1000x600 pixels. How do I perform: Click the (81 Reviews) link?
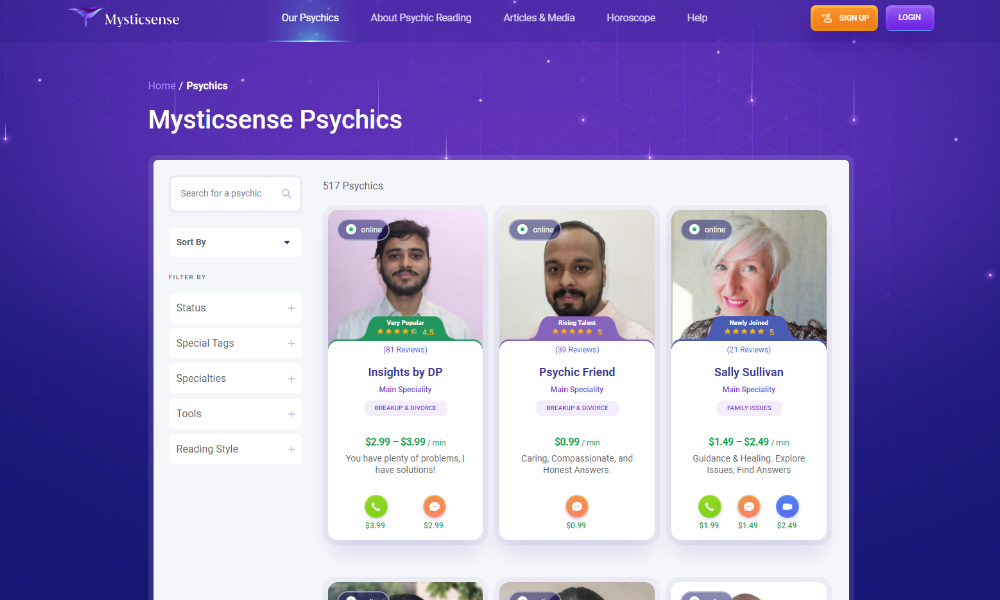tap(405, 350)
